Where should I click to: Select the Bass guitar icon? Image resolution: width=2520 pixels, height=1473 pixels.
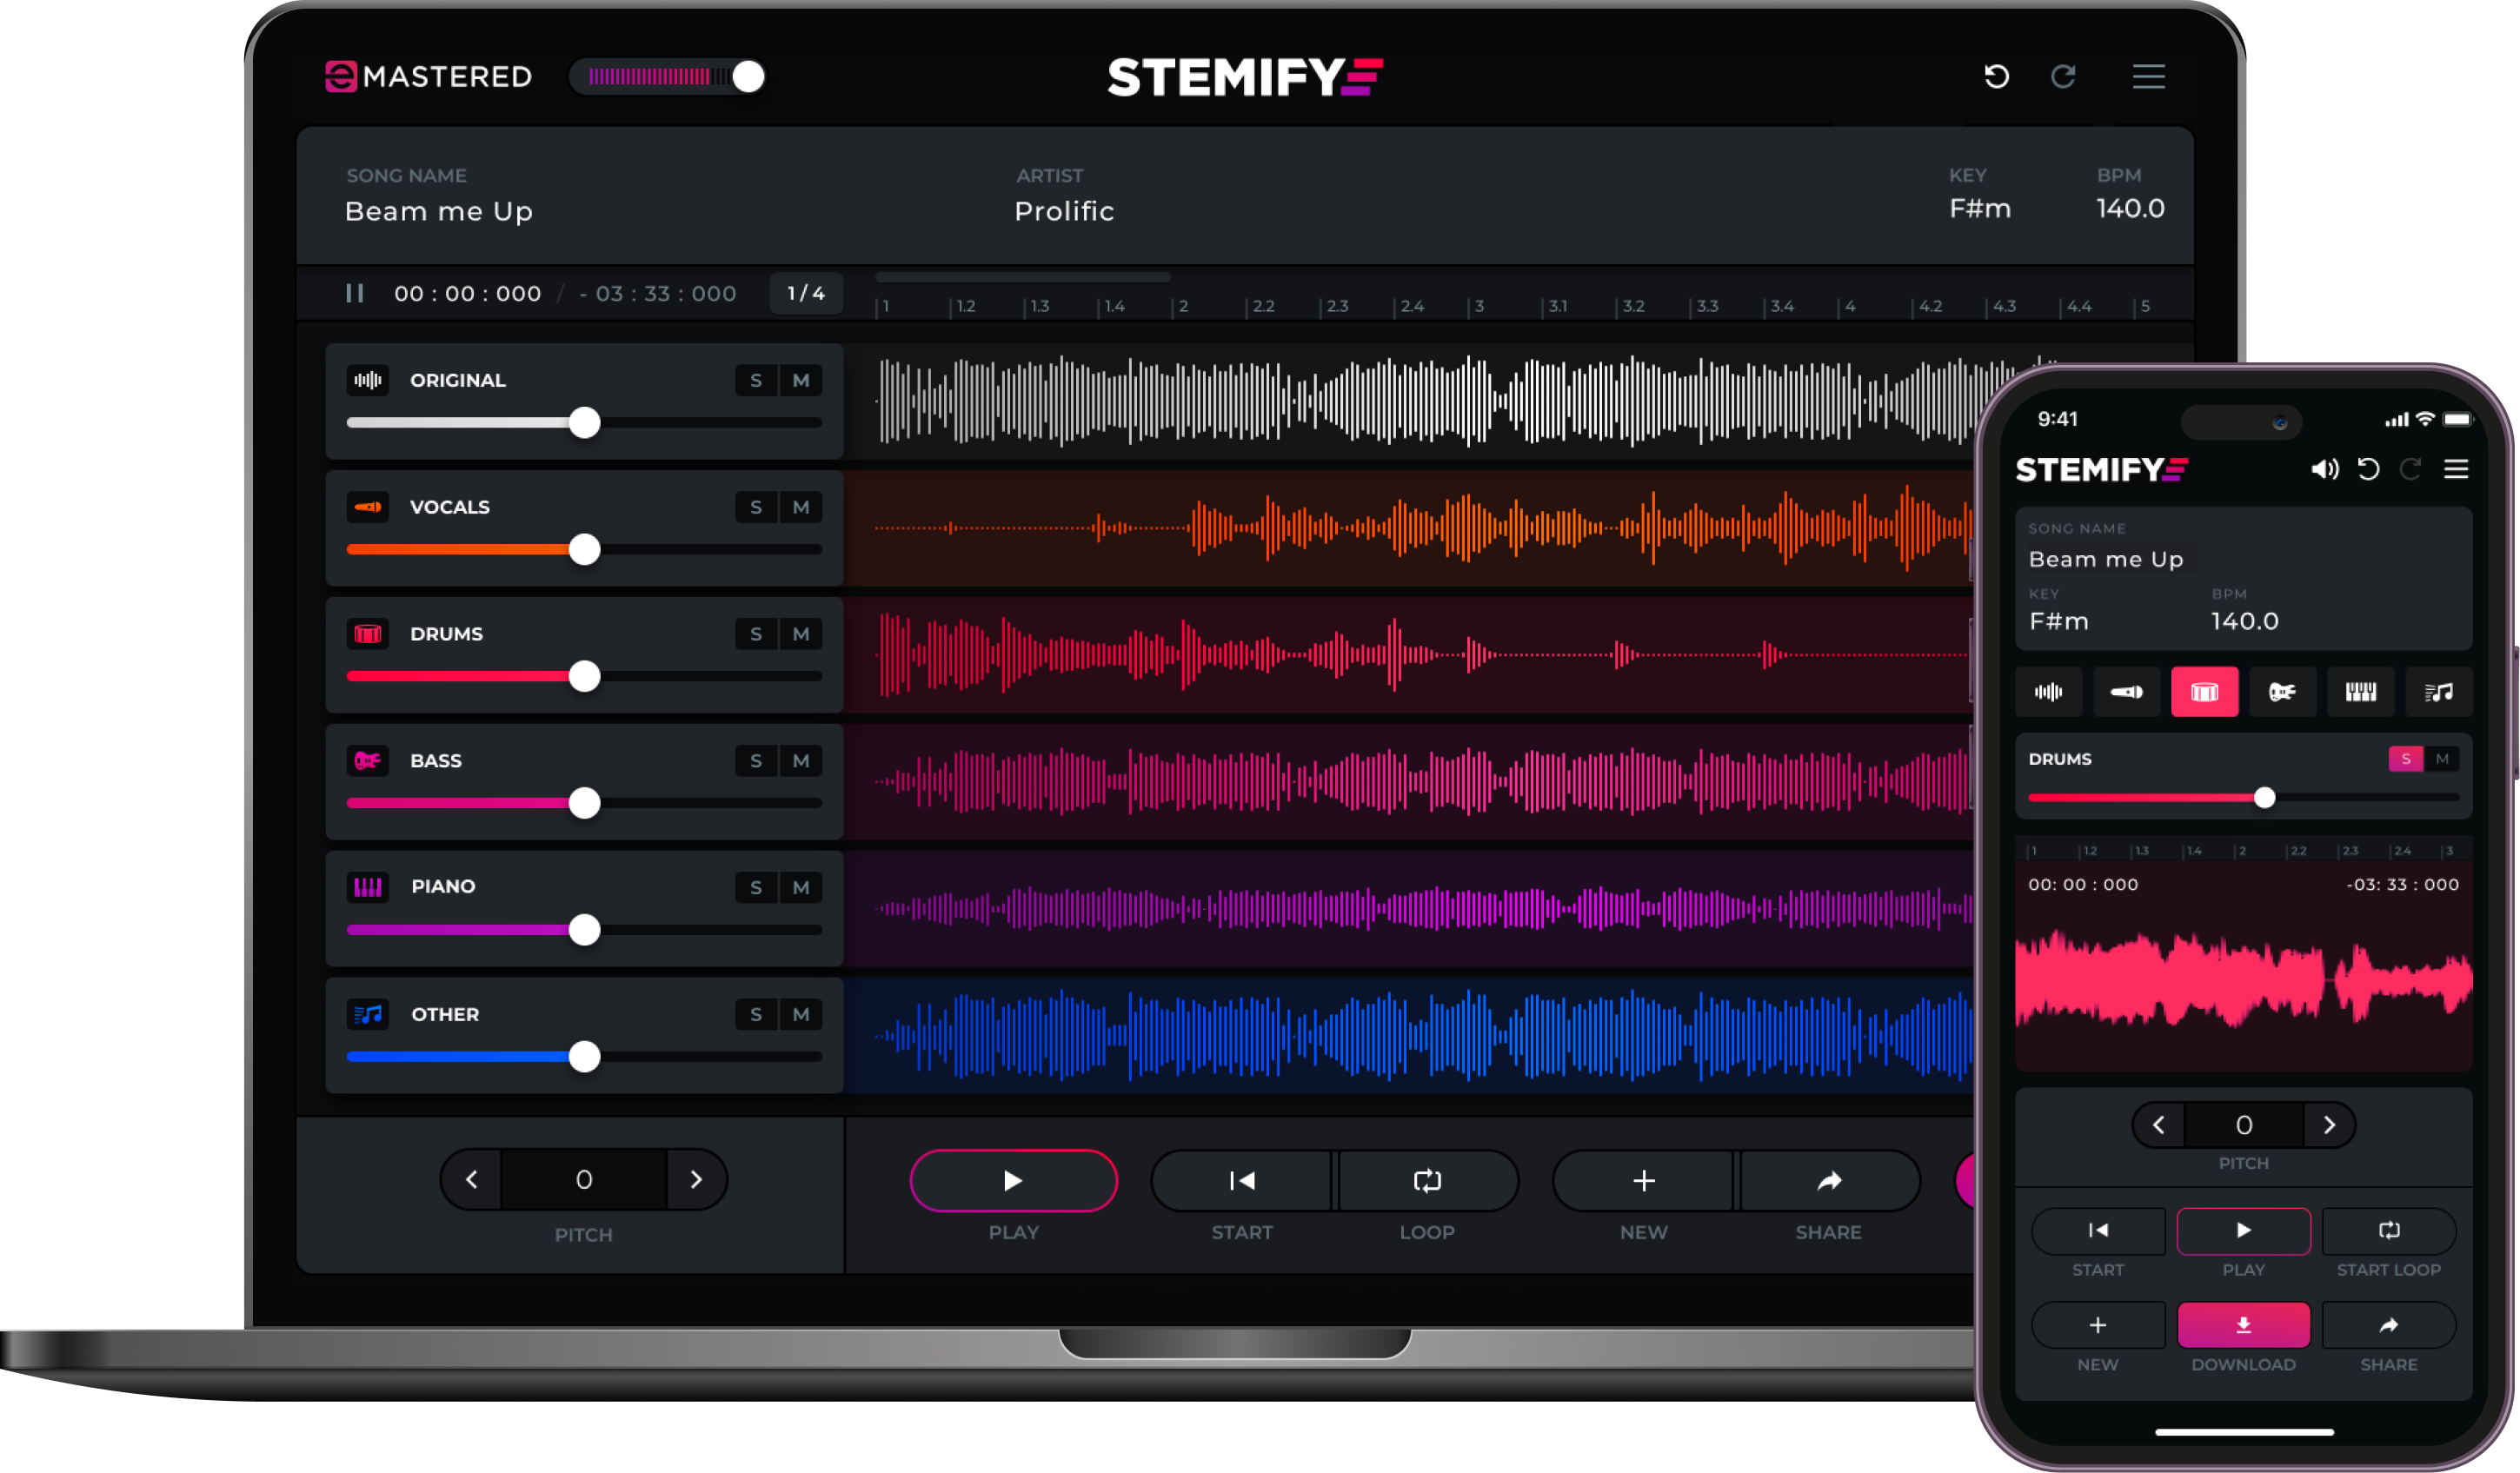click(367, 760)
